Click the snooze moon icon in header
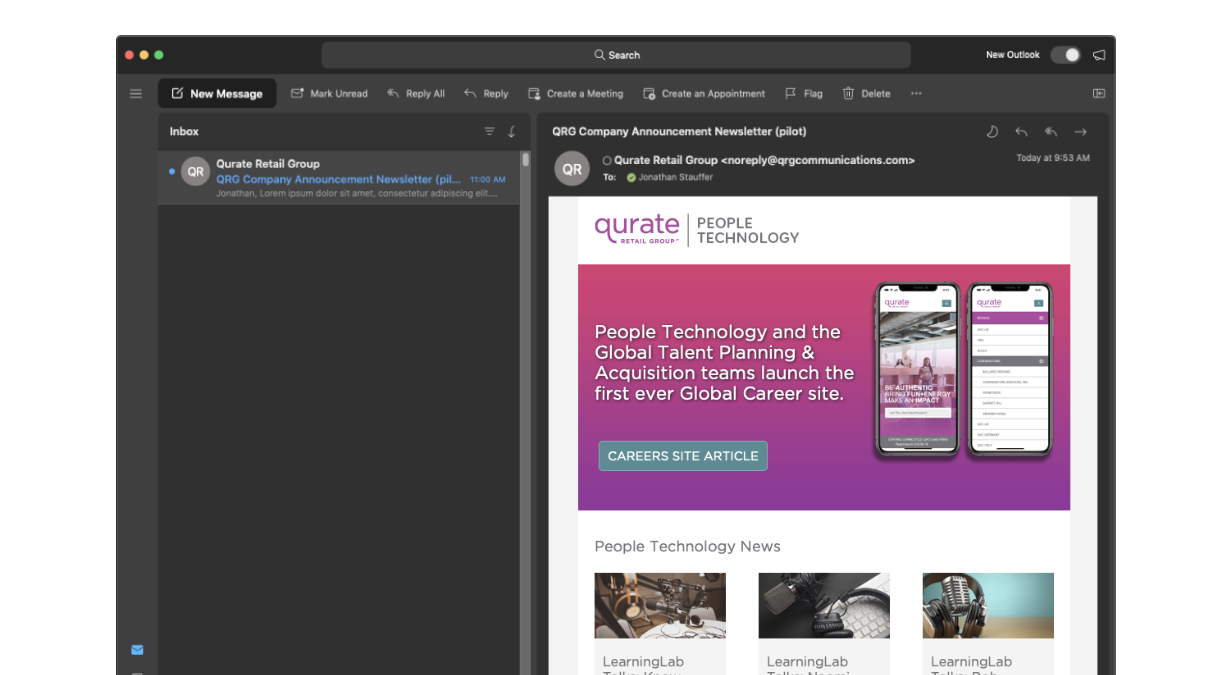This screenshot has width=1232, height=675. [x=992, y=131]
